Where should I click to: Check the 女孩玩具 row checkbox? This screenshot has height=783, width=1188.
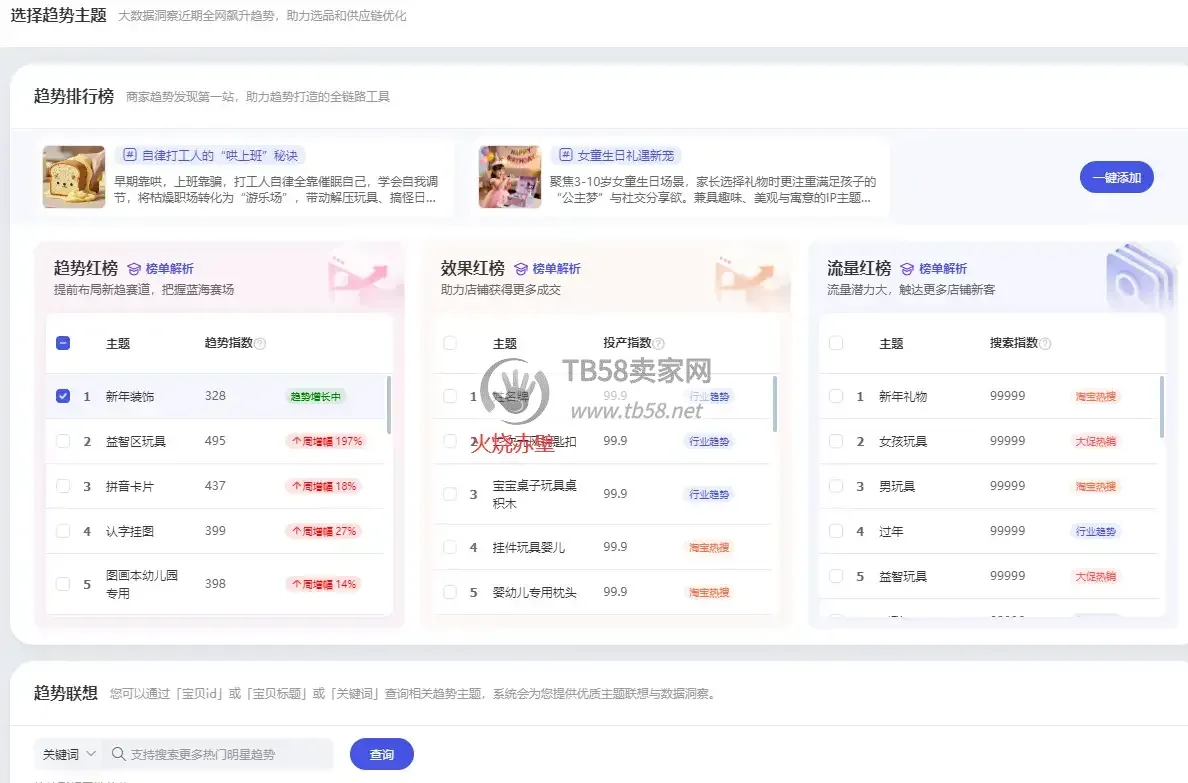pyautogui.click(x=836, y=441)
